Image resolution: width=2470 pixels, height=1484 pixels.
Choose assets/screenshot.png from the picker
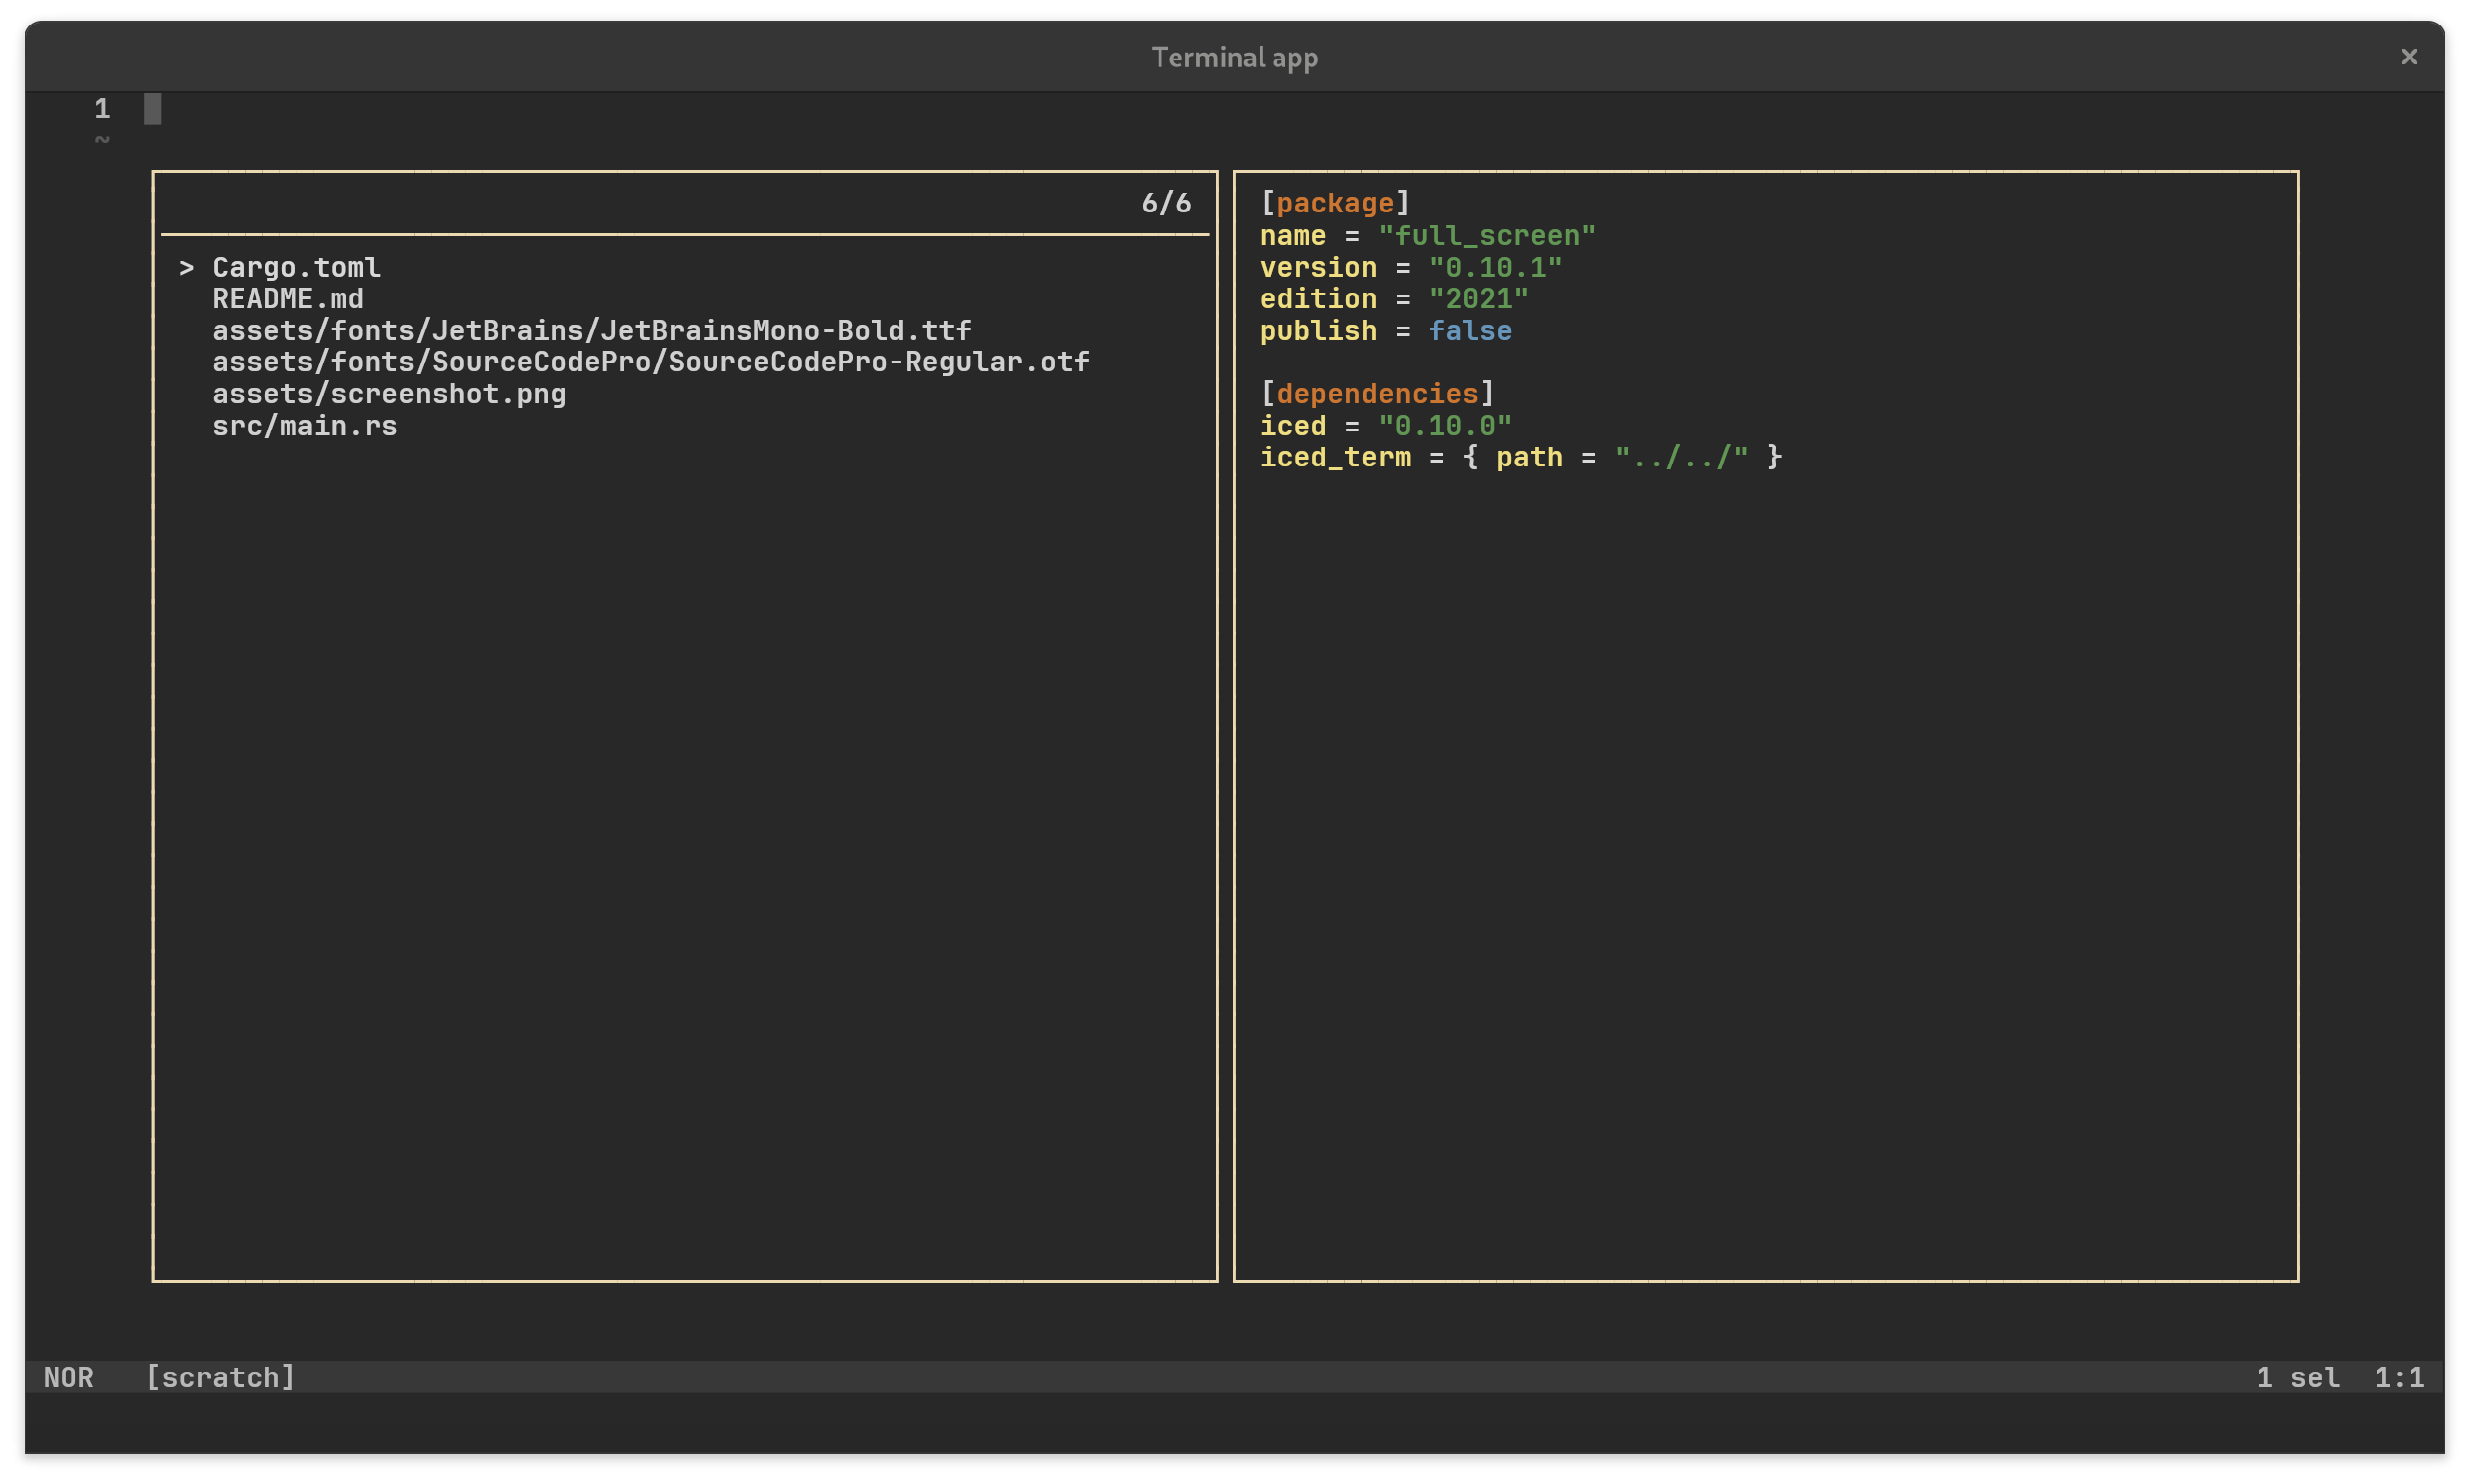tap(389, 394)
